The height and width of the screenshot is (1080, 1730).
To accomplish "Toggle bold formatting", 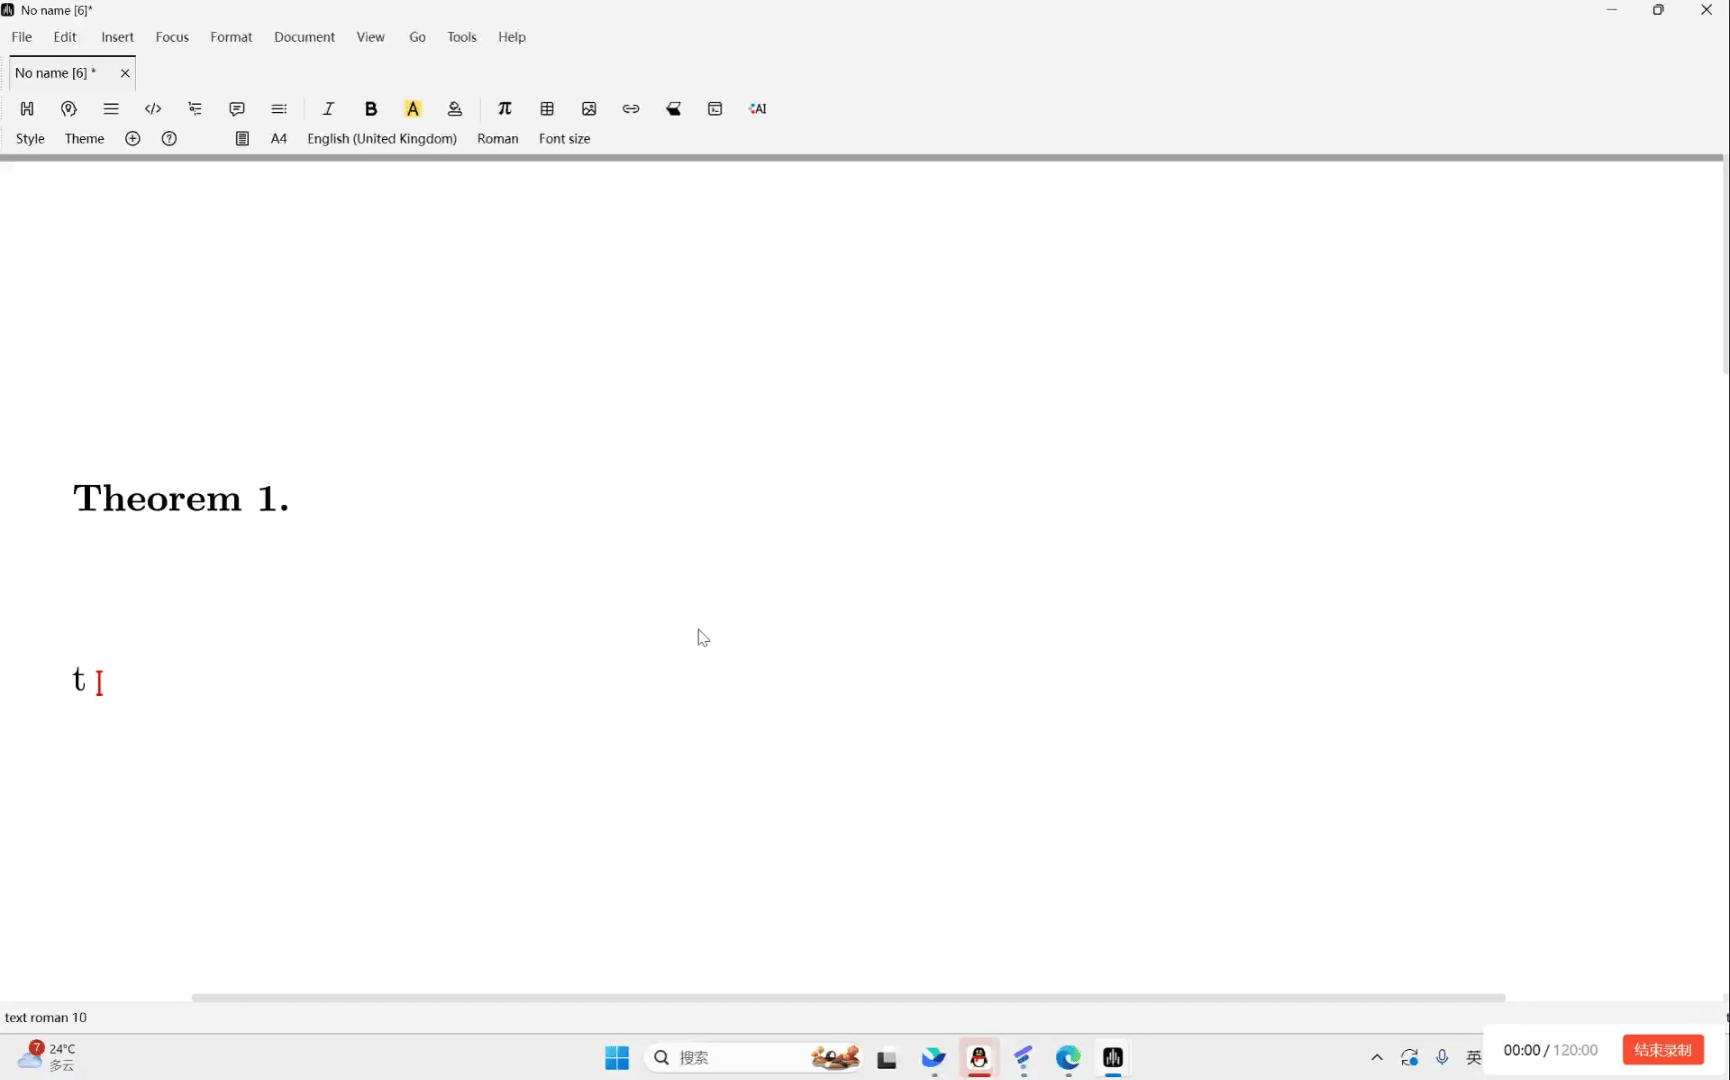I will coord(371,108).
